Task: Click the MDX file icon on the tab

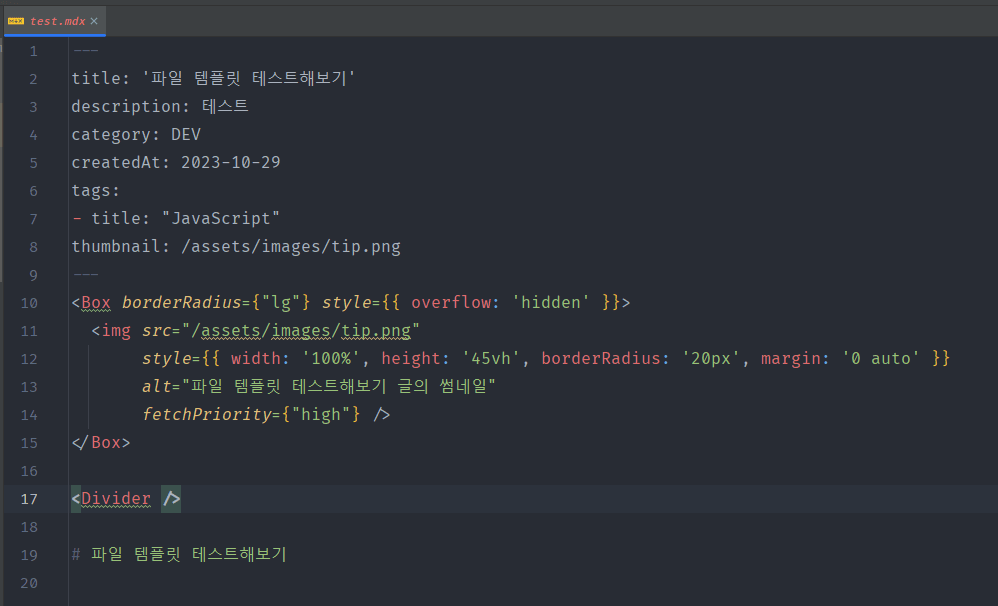Action: [16, 21]
